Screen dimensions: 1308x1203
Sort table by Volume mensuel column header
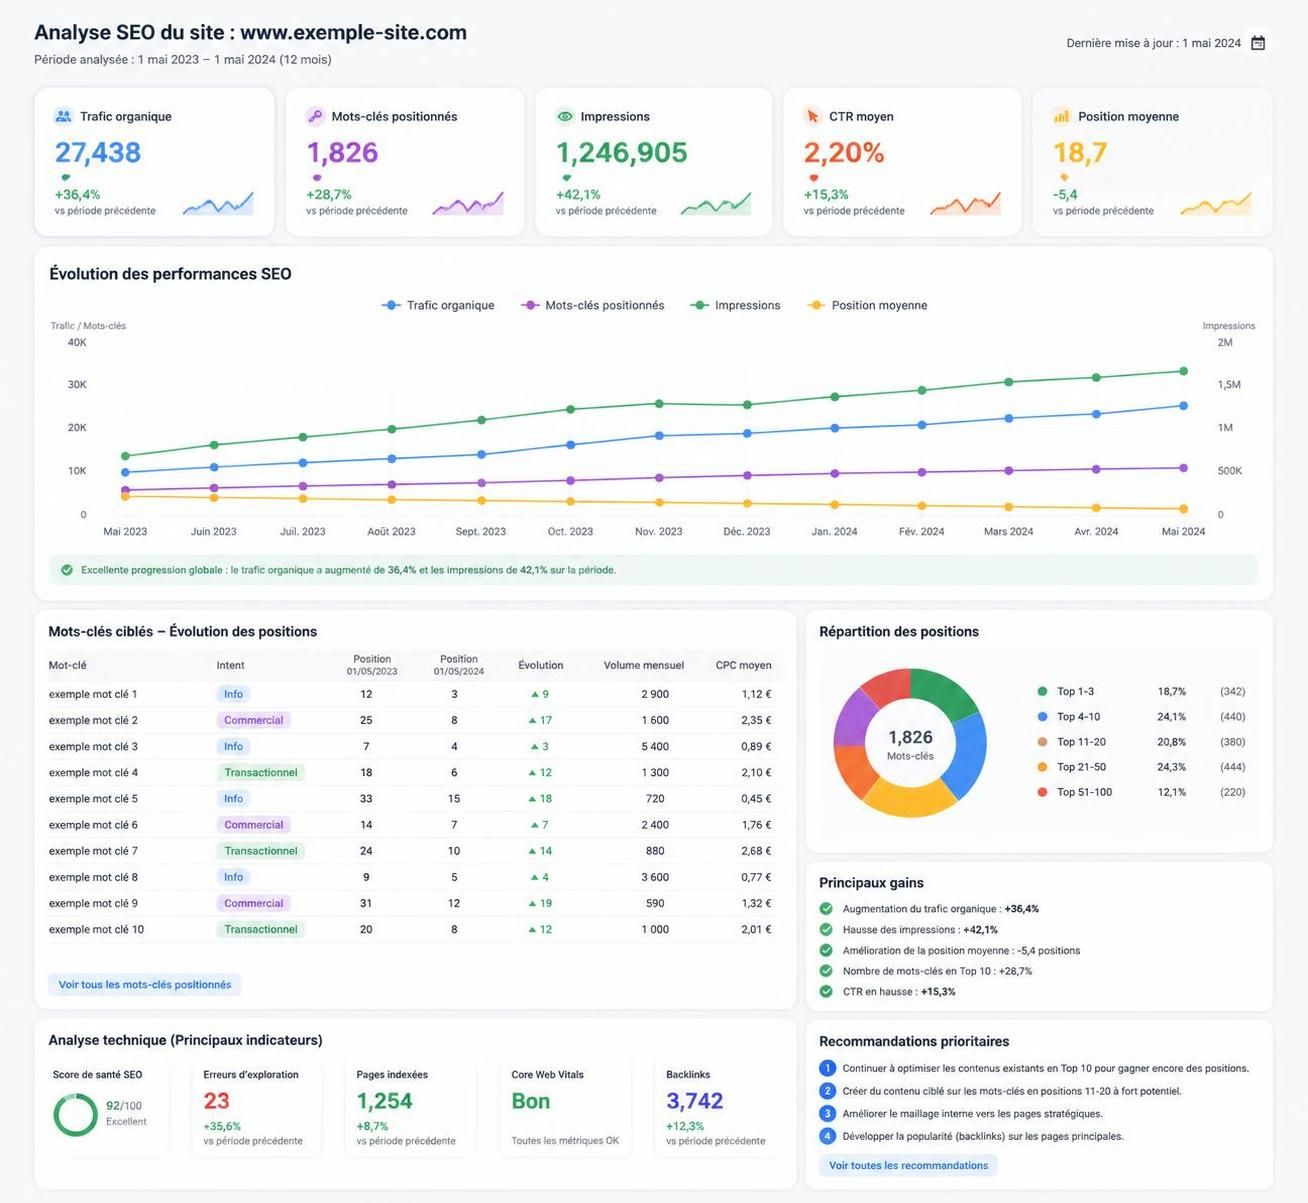click(644, 665)
